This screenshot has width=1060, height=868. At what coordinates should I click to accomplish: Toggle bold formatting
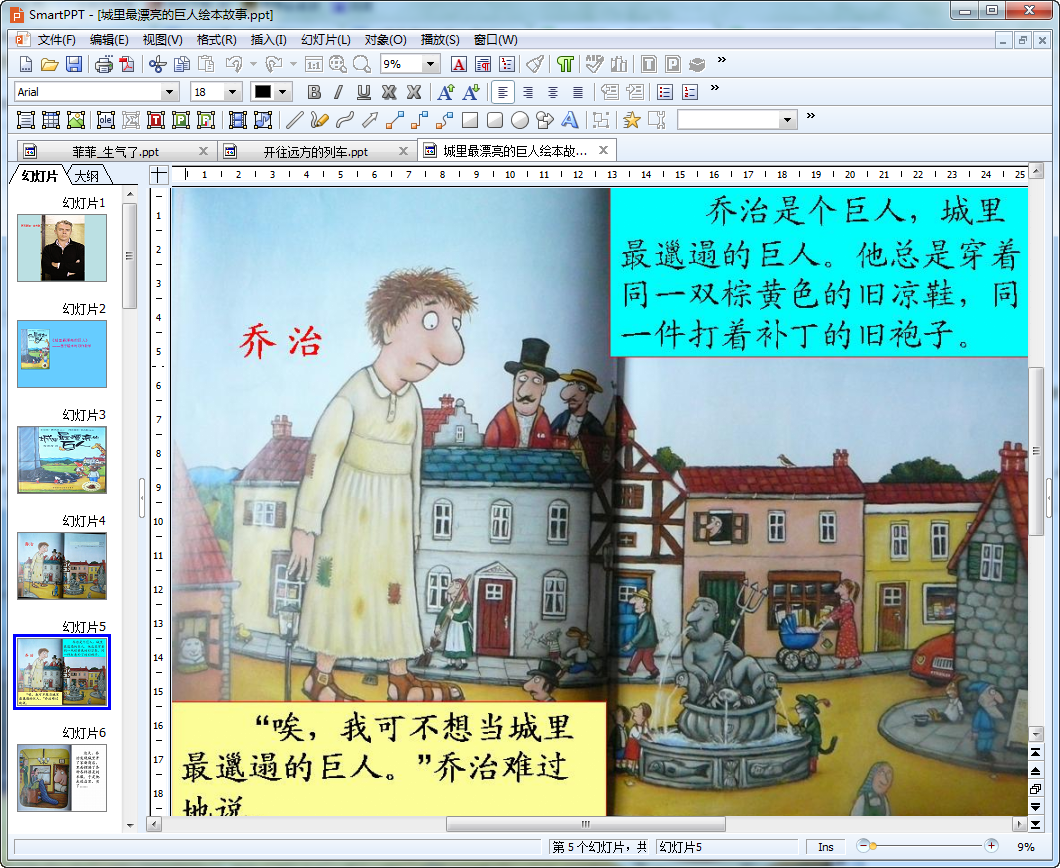coord(314,92)
